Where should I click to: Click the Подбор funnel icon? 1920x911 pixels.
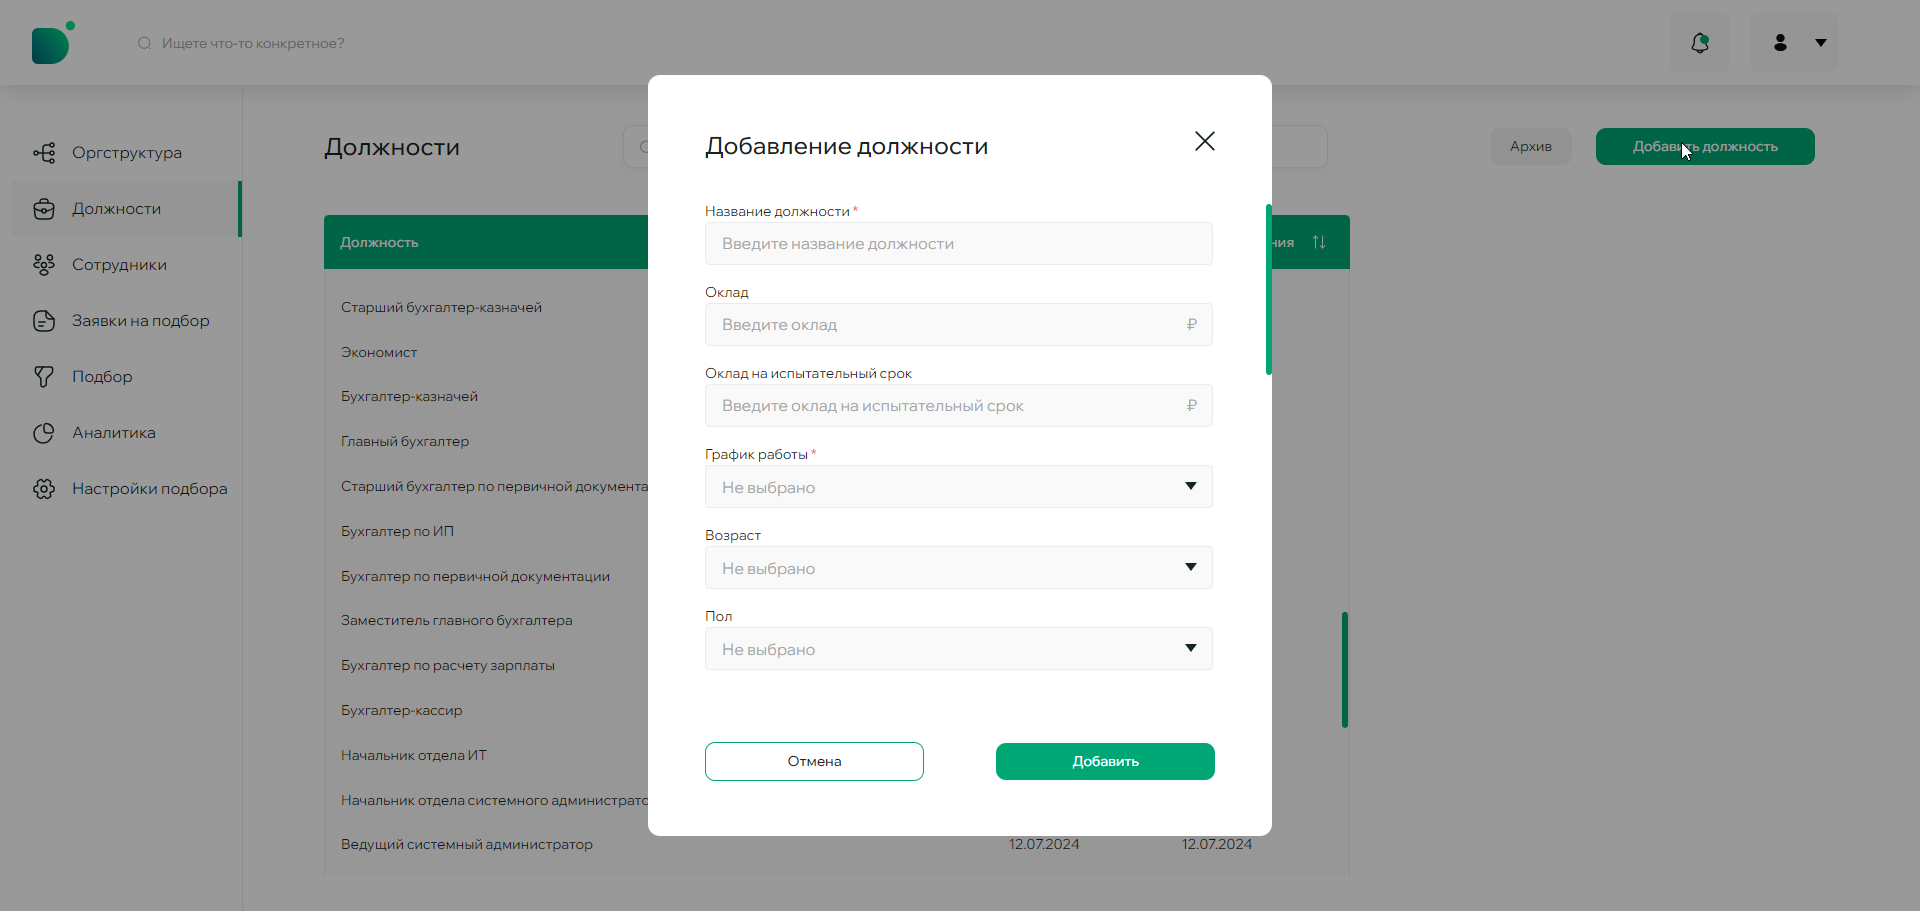44,377
